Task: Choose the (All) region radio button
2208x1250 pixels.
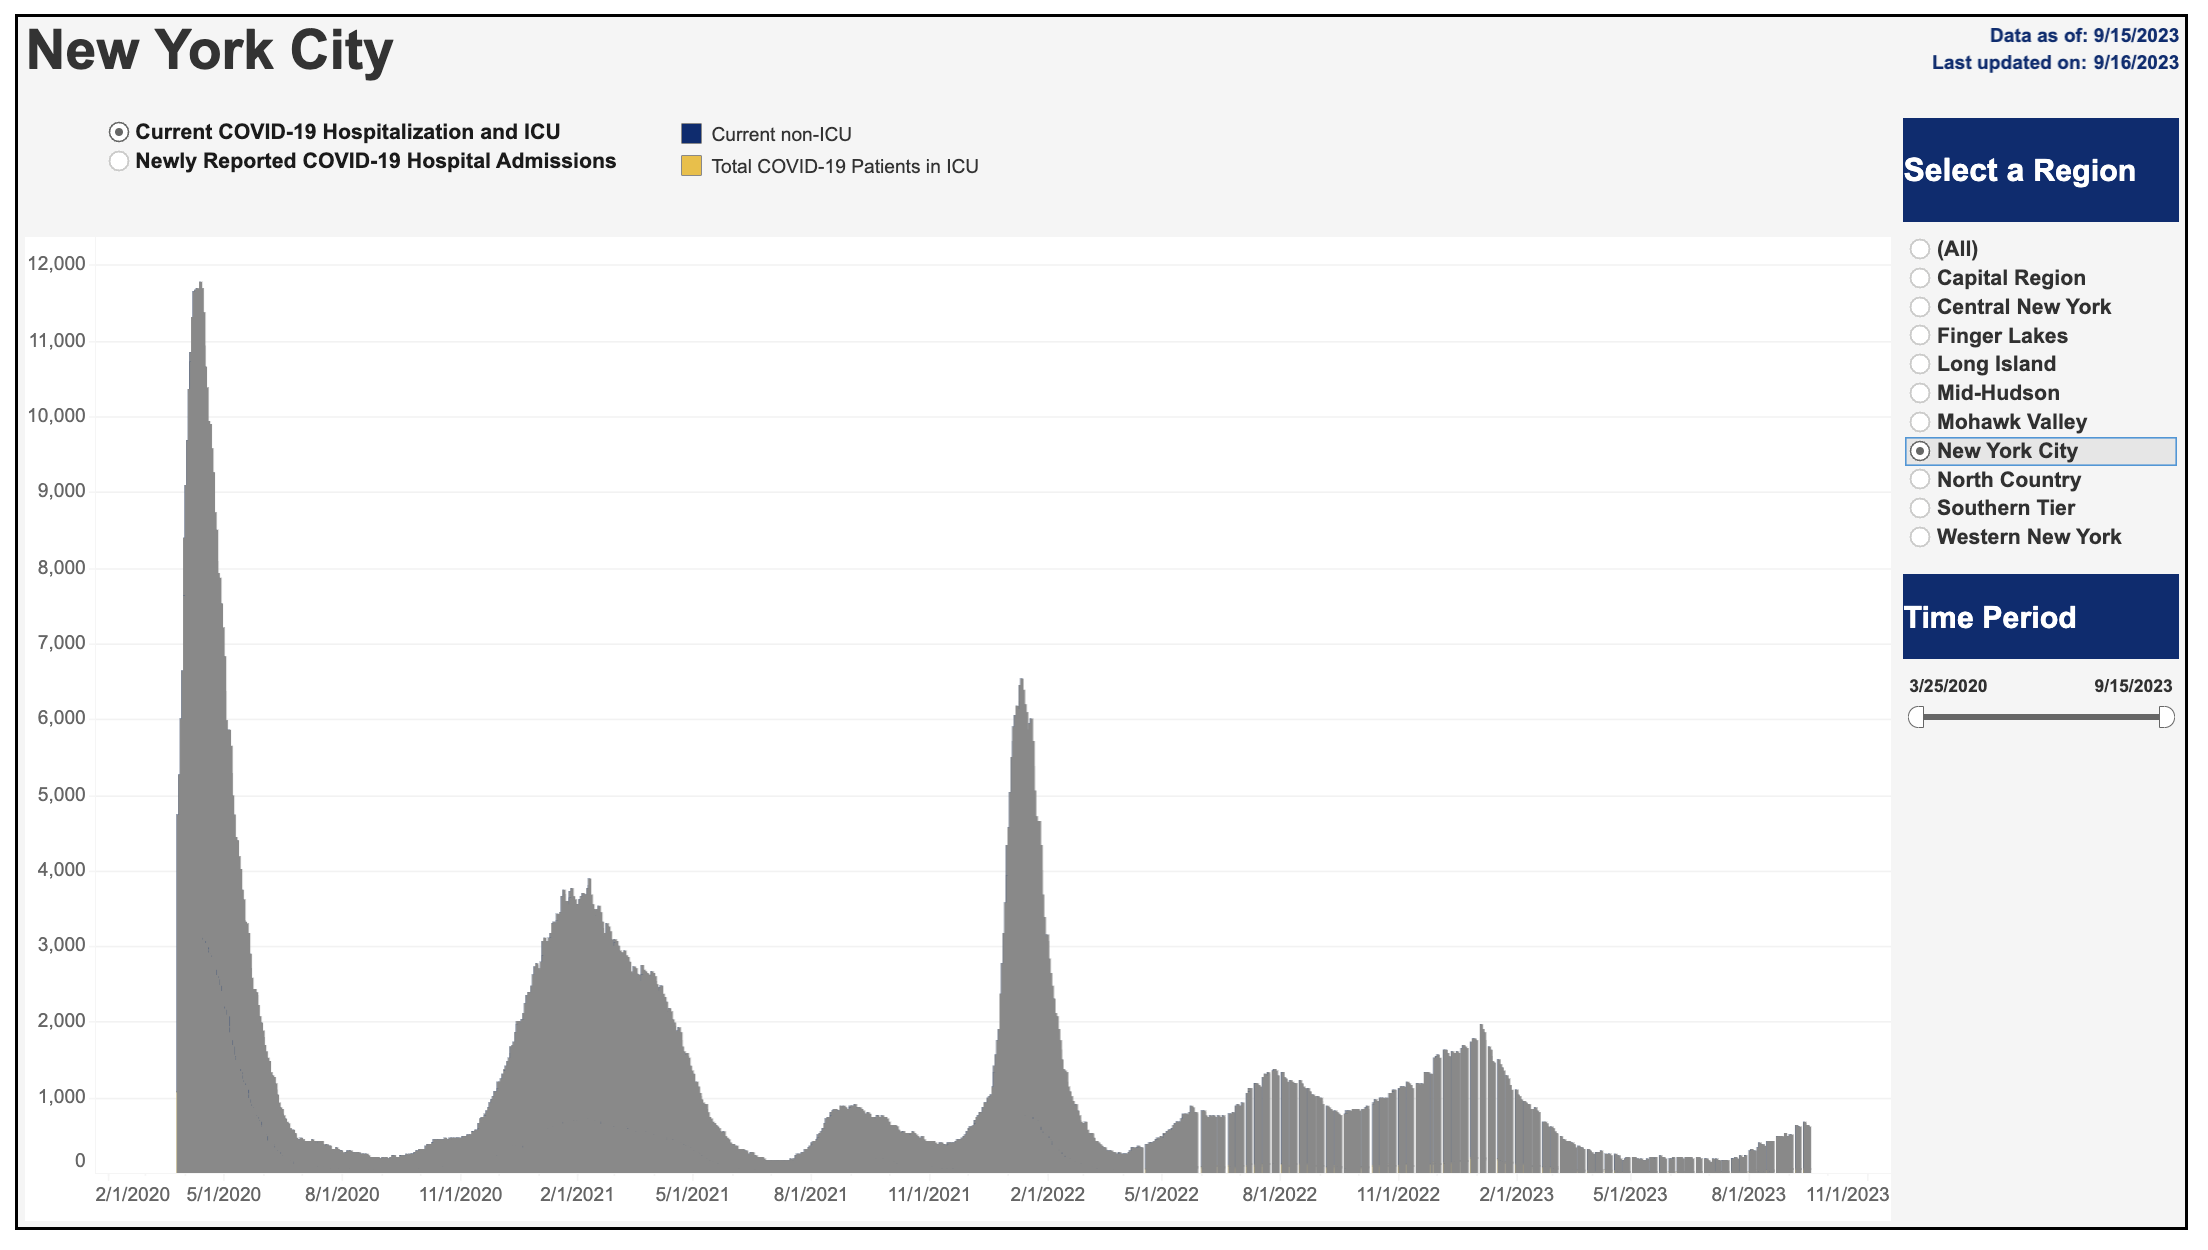Action: pyautogui.click(x=1920, y=249)
